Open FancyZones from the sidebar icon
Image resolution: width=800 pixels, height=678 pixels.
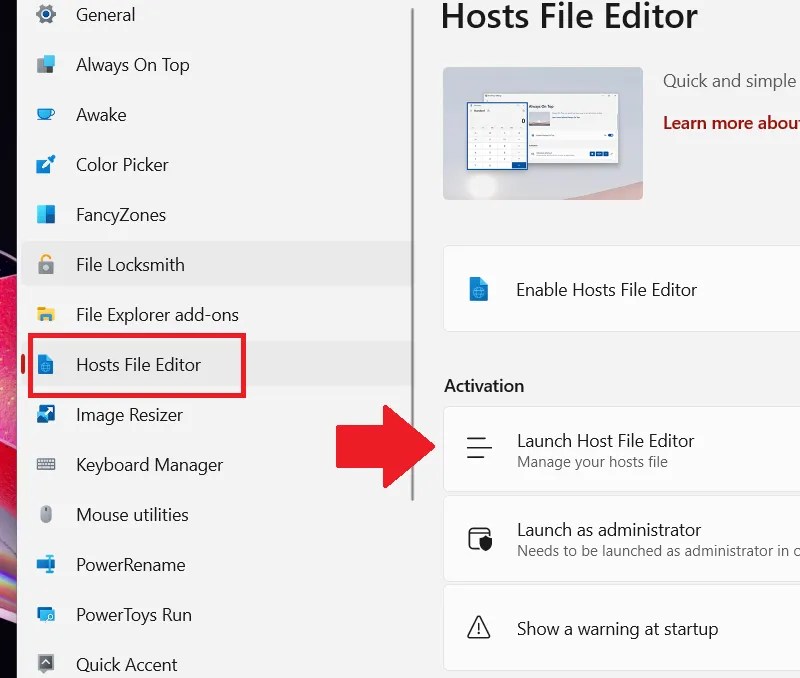click(x=44, y=214)
